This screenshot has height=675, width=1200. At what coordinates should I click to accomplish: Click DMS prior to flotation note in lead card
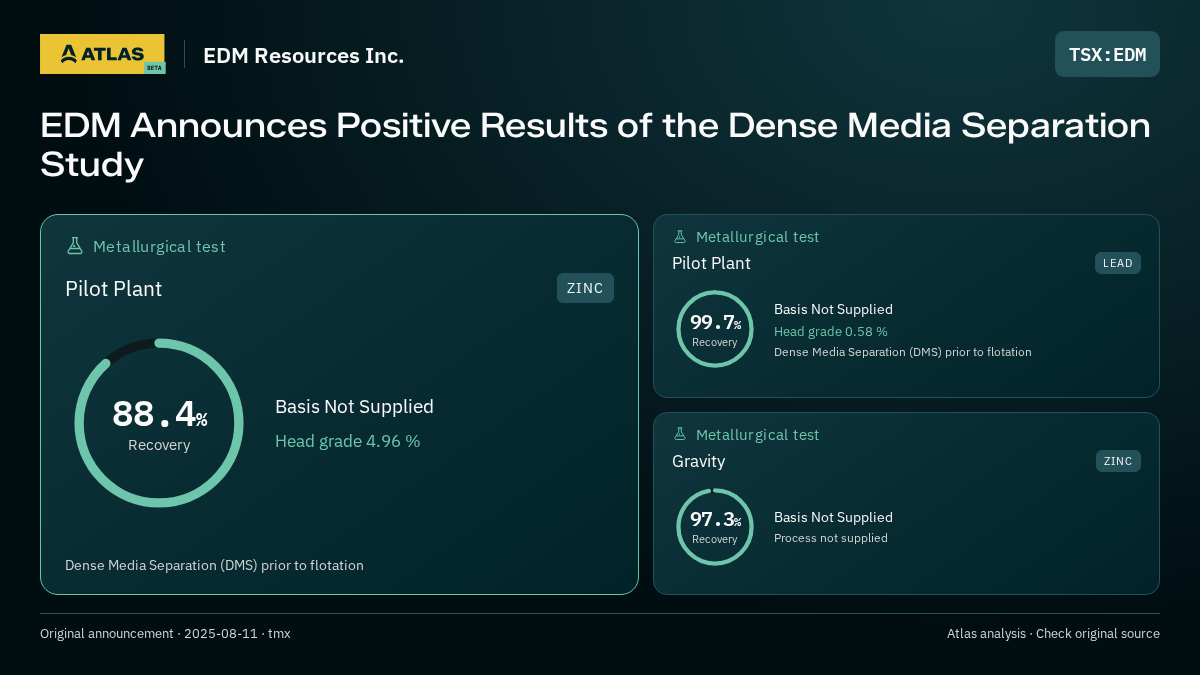click(x=903, y=352)
